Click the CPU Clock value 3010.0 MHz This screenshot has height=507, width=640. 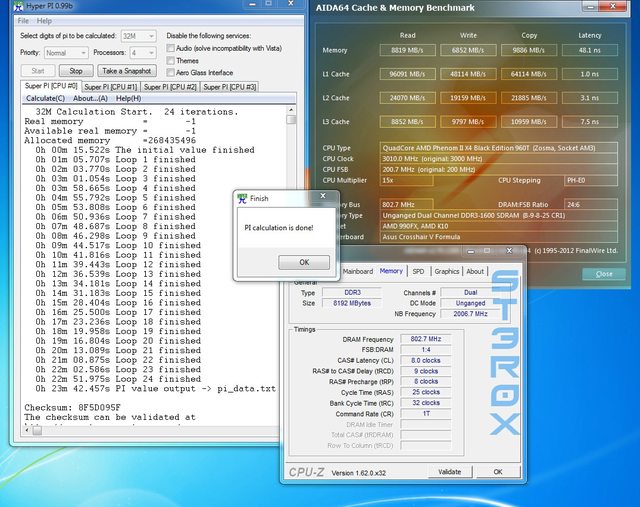tap(499, 159)
